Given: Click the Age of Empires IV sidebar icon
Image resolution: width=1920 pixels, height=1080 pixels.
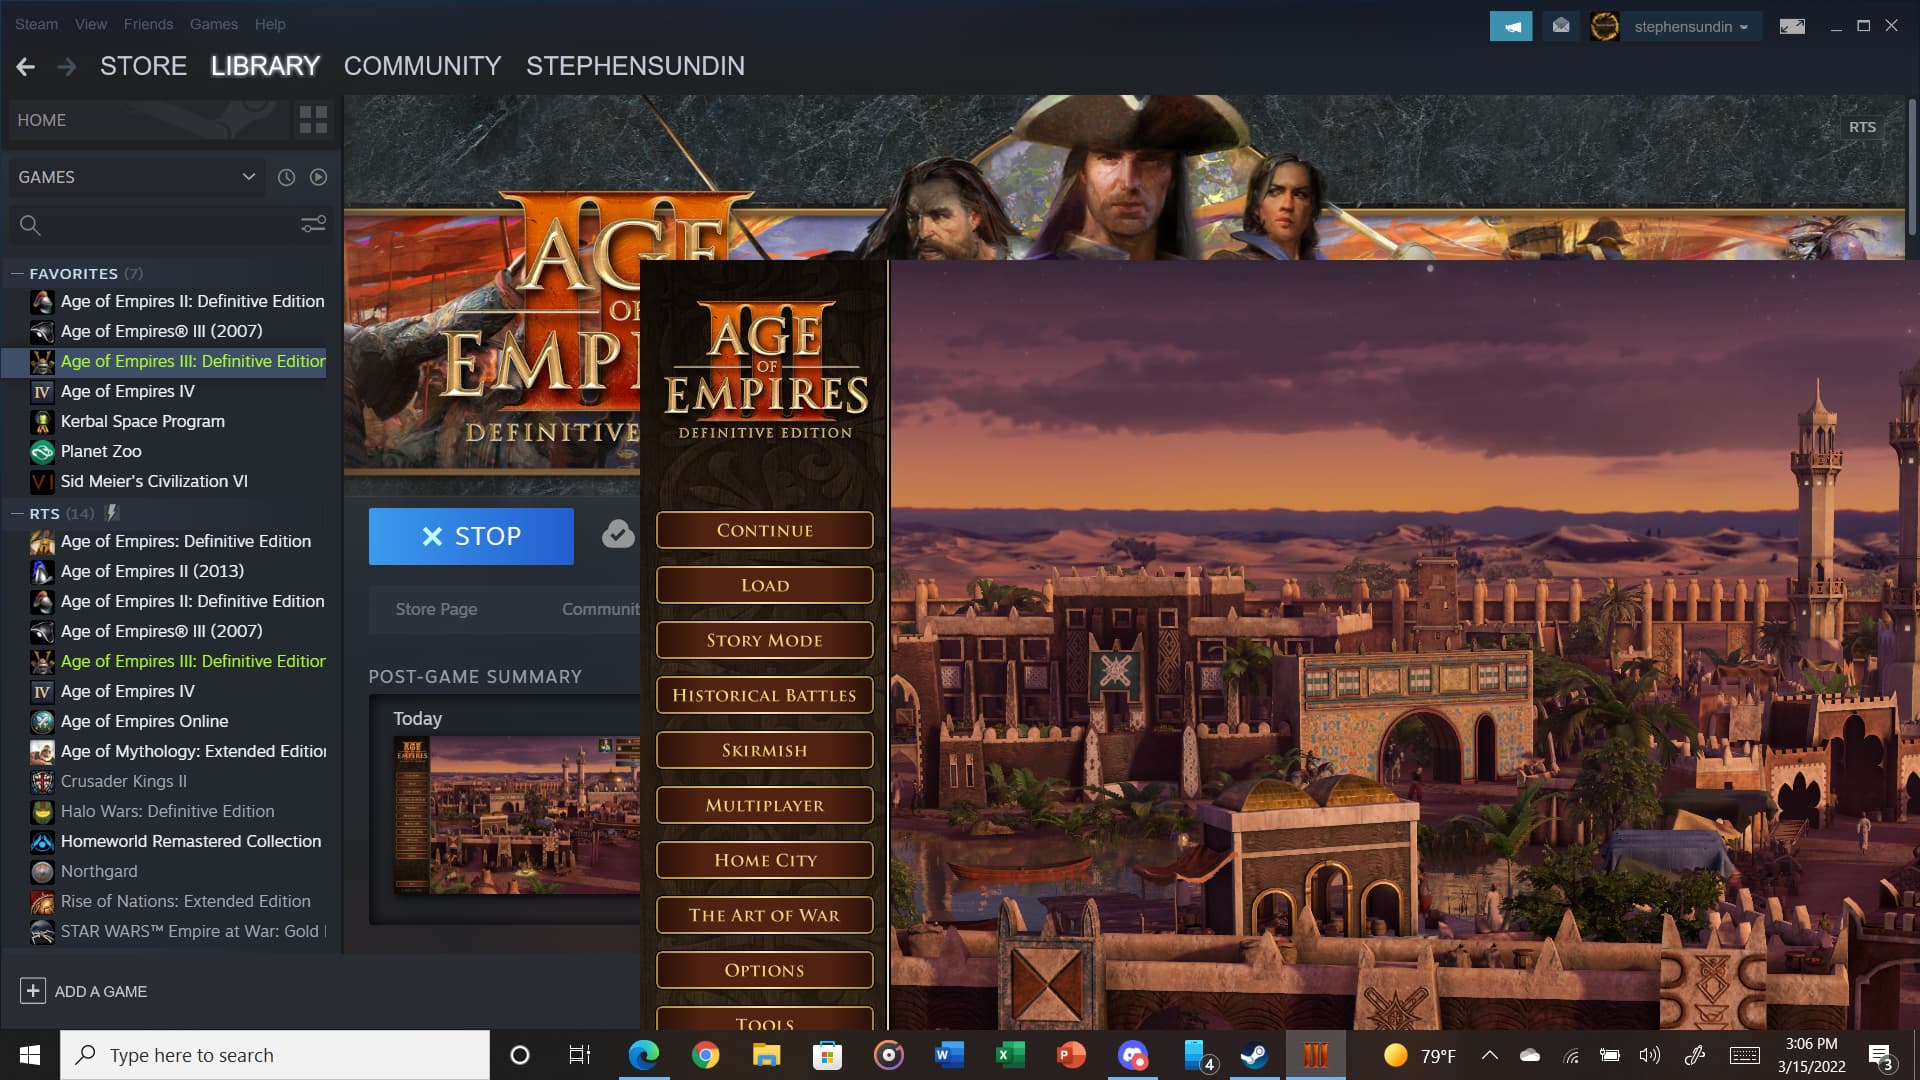Looking at the screenshot, I should tap(41, 390).
